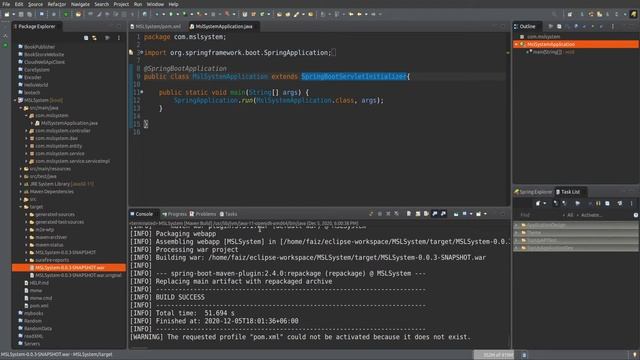Click the Open Perspective icon
Viewport: 640px width, 360px height.
pos(570,14)
